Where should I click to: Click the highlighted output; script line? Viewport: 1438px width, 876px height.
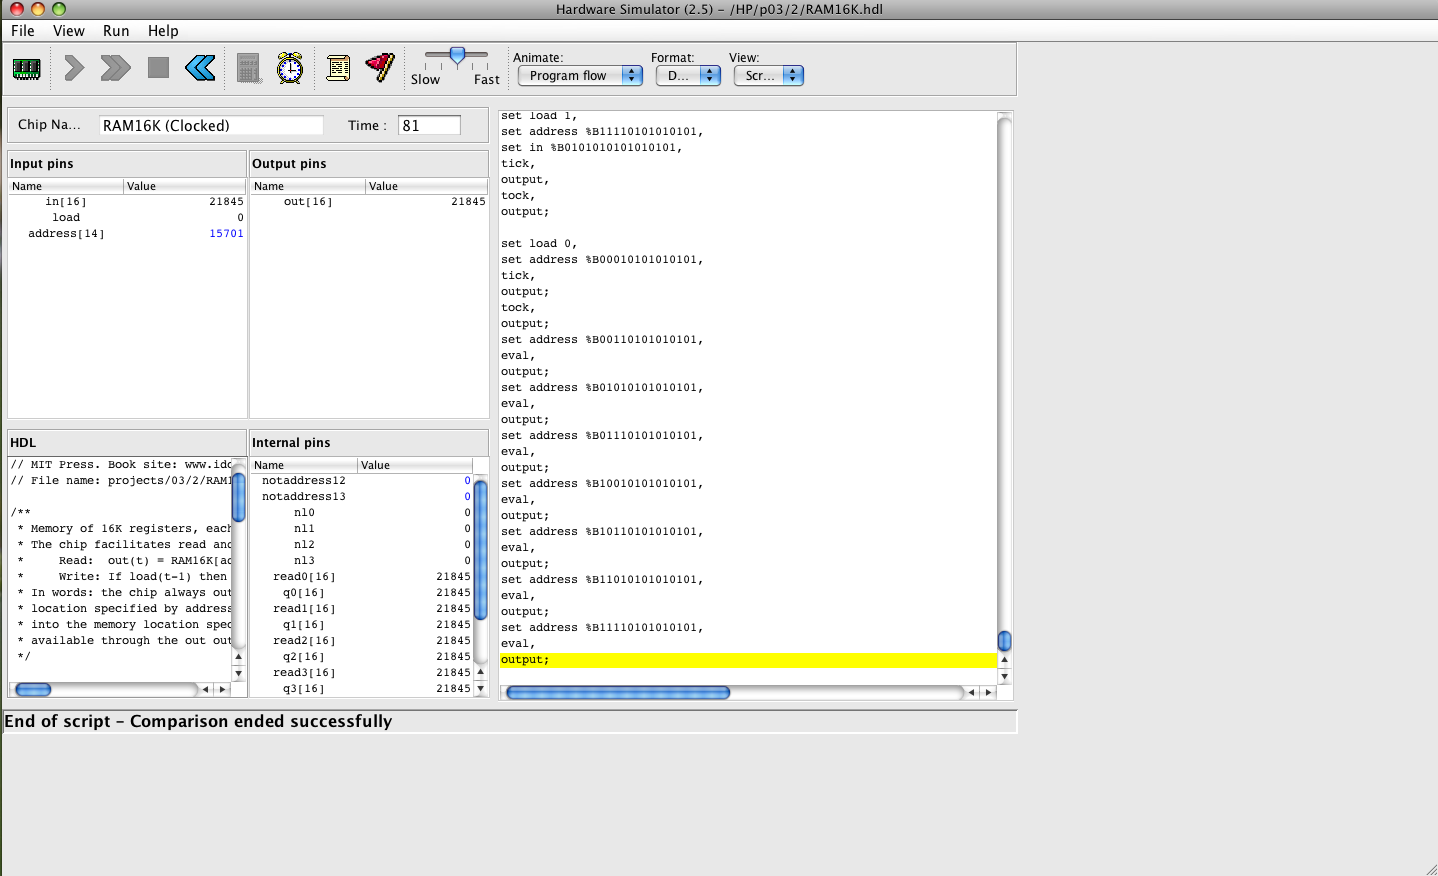click(748, 660)
